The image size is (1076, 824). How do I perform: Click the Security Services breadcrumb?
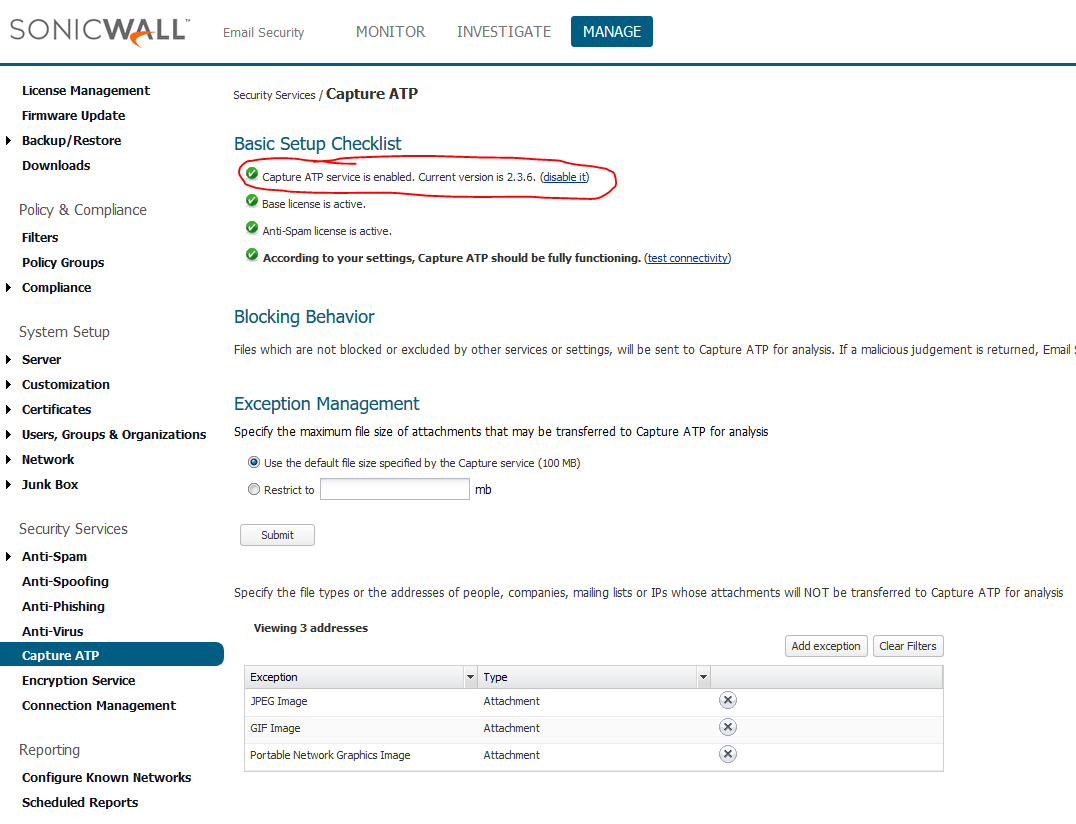(274, 95)
